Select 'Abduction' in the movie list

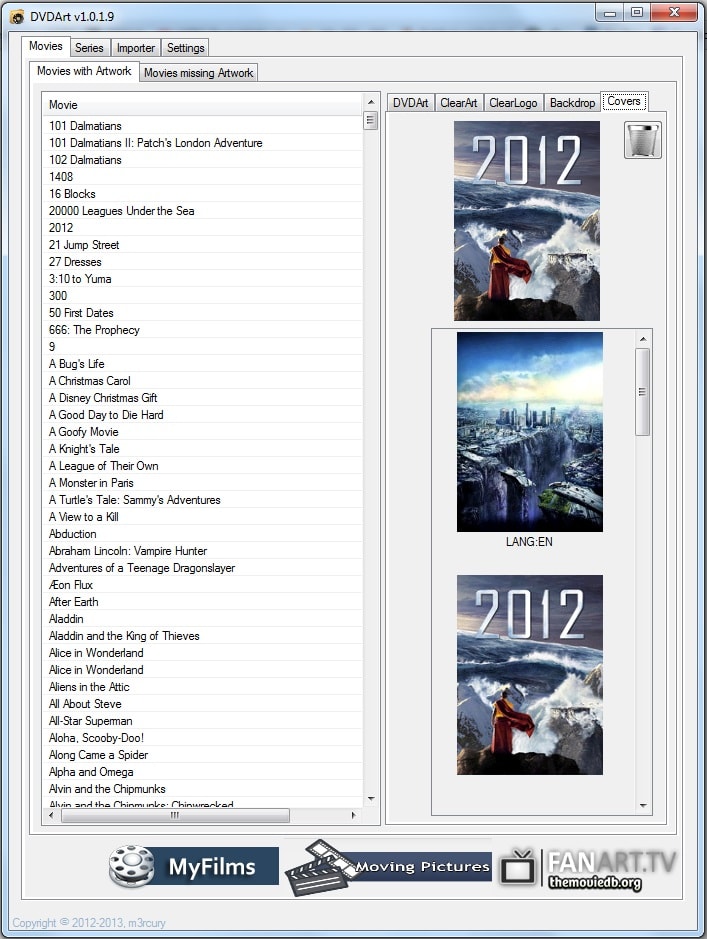click(202, 534)
